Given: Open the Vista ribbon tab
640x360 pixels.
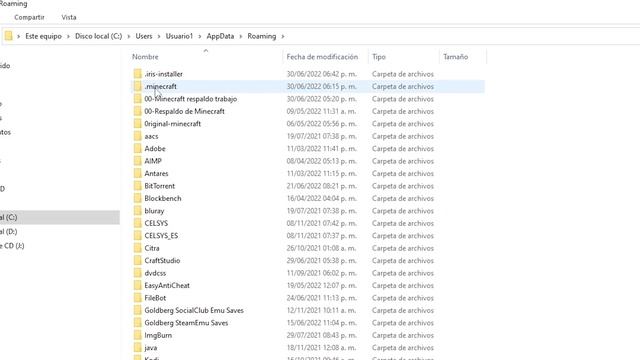Looking at the screenshot, I should pyautogui.click(x=69, y=18).
